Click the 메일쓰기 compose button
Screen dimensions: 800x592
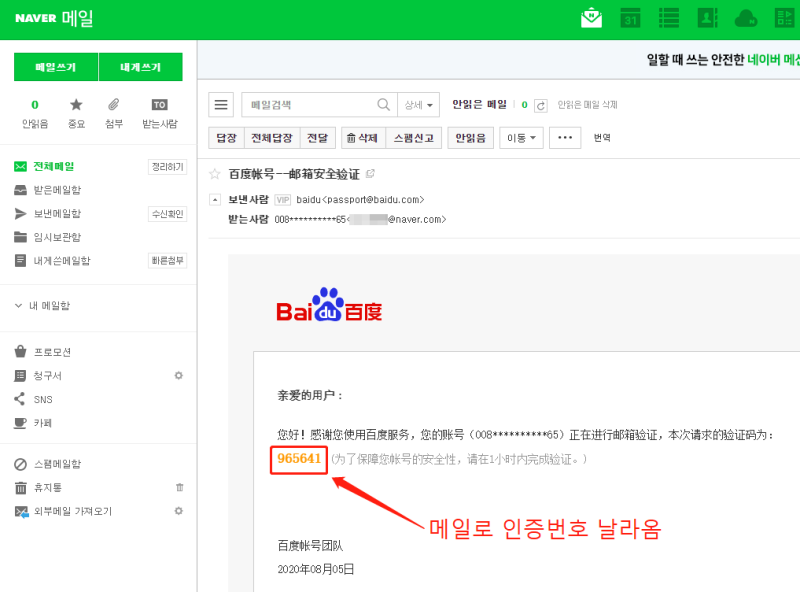[x=56, y=67]
